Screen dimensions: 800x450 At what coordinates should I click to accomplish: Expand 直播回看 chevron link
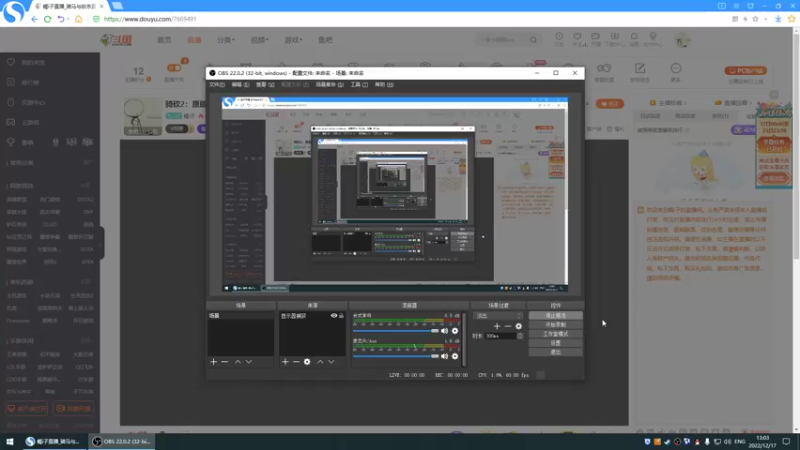[x=734, y=103]
